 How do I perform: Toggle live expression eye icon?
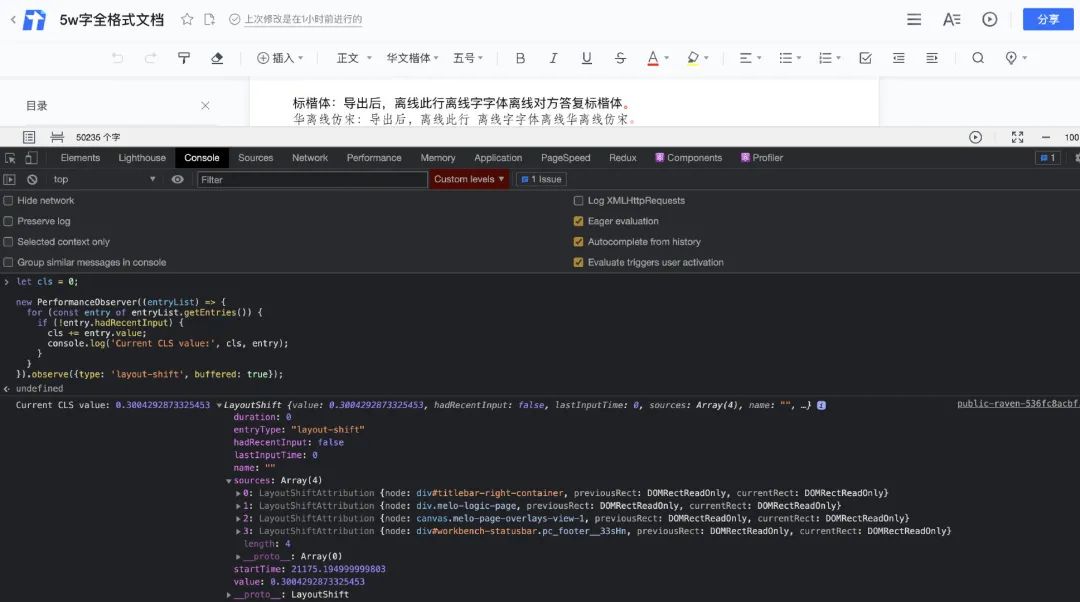[178, 179]
